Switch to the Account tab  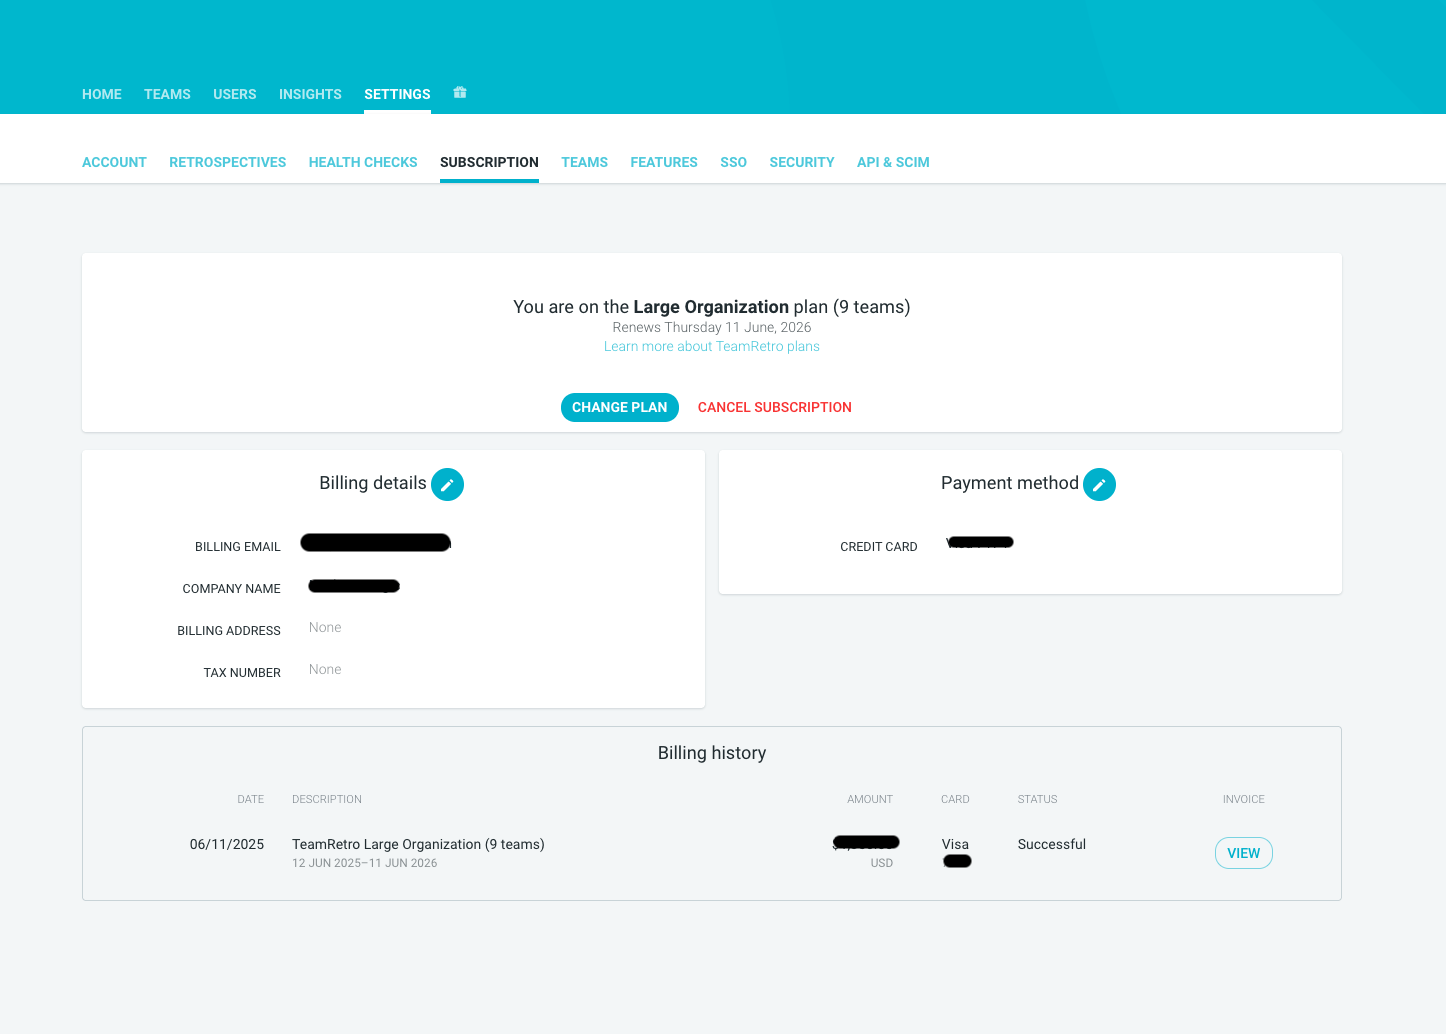pos(114,162)
